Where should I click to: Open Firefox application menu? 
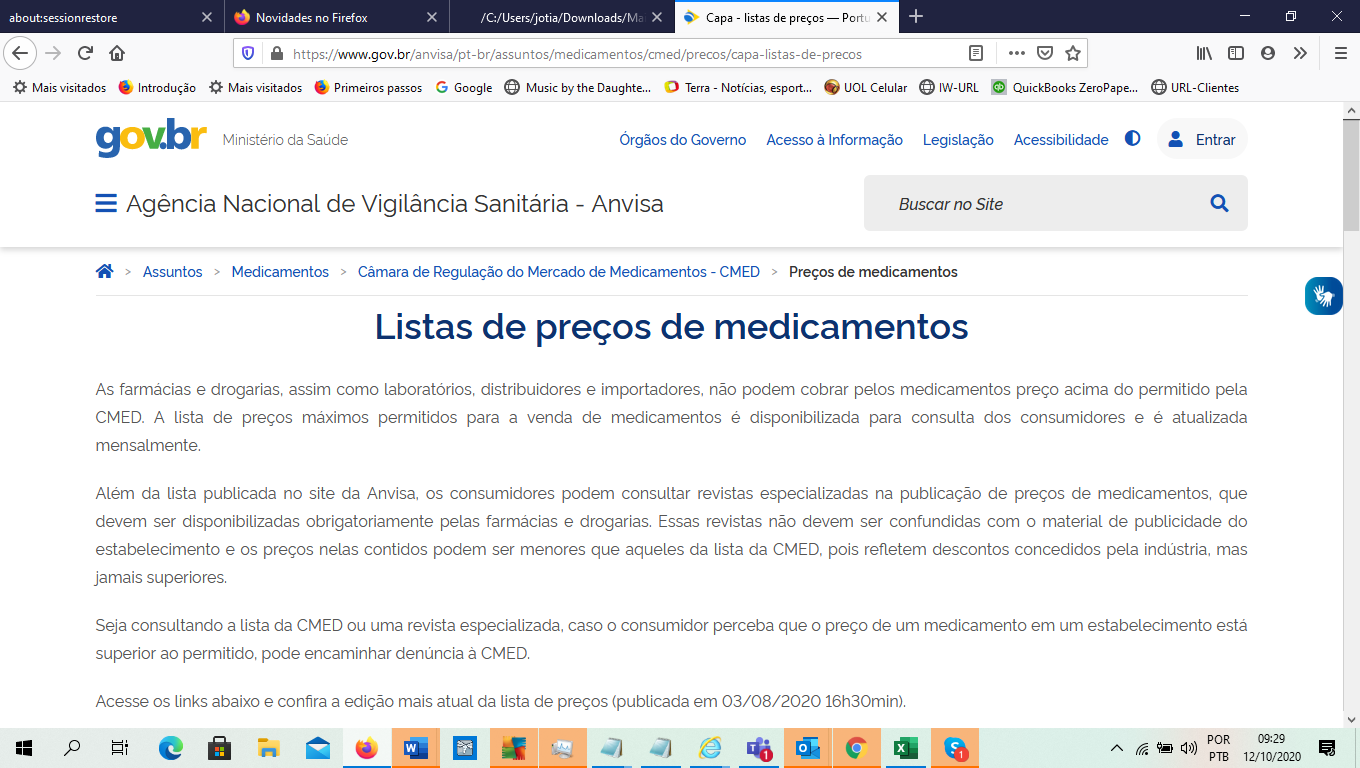(1340, 53)
